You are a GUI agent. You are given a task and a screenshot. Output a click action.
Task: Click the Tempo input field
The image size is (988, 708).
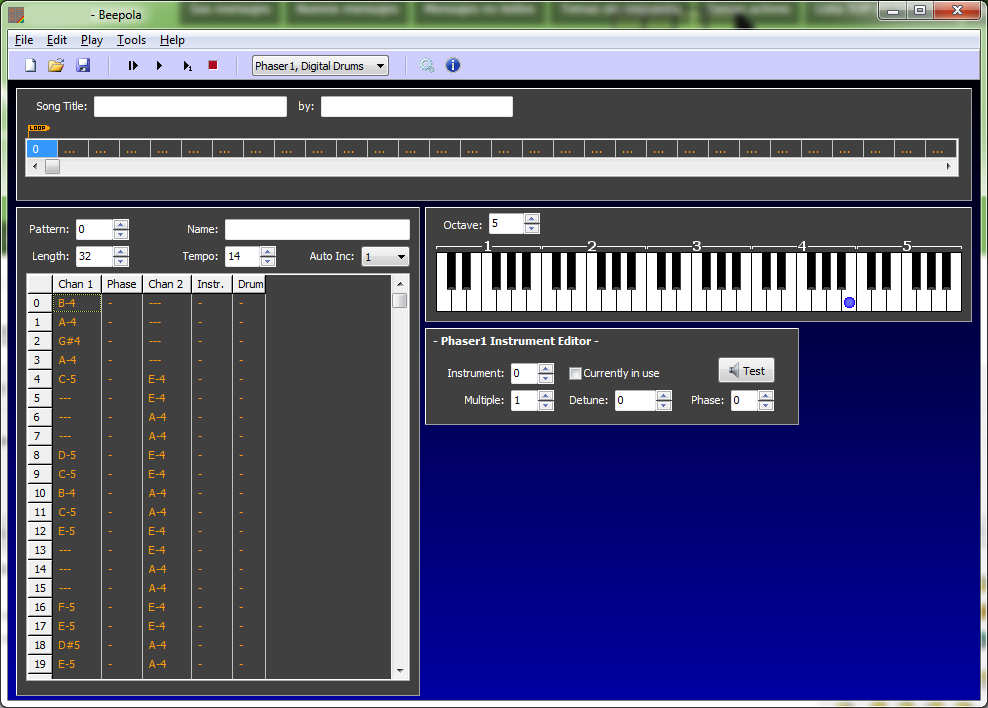[x=243, y=256]
